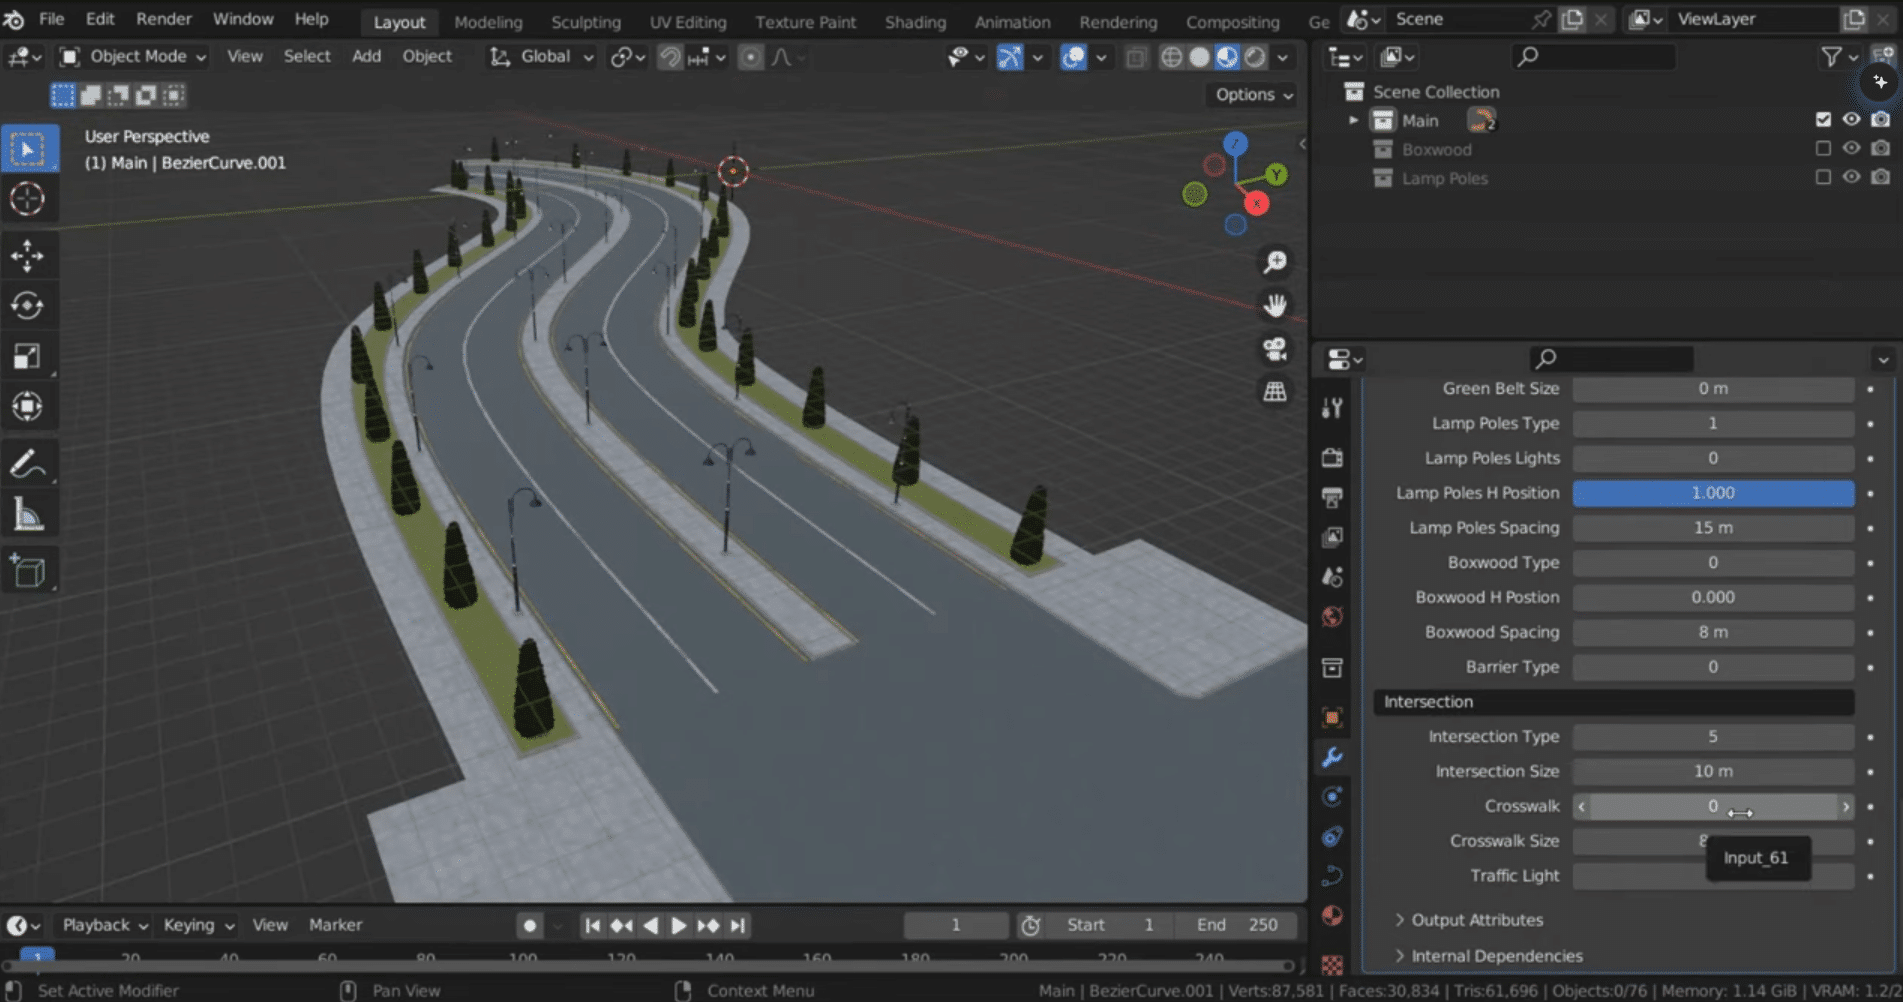Enable the Lamp Poles collection checkbox
The width and height of the screenshot is (1903, 1002).
[x=1823, y=178]
